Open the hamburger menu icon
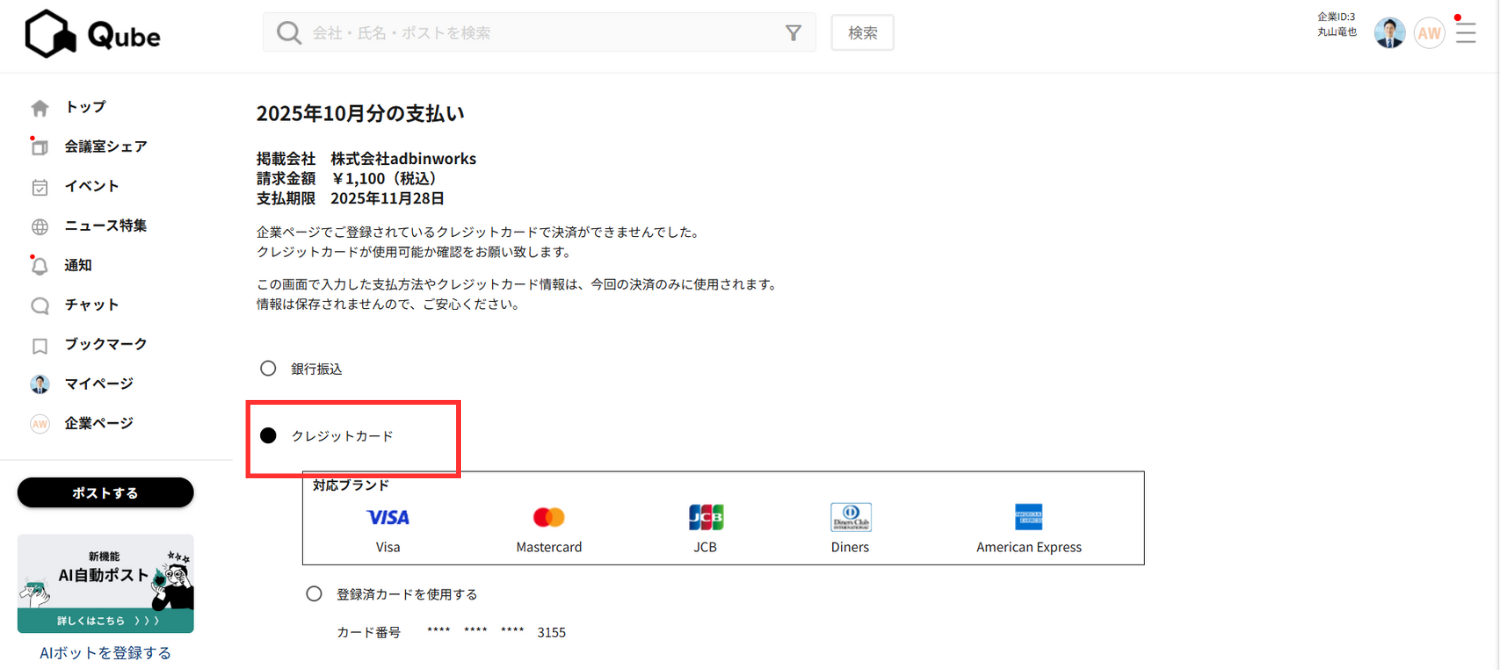 click(x=1466, y=33)
